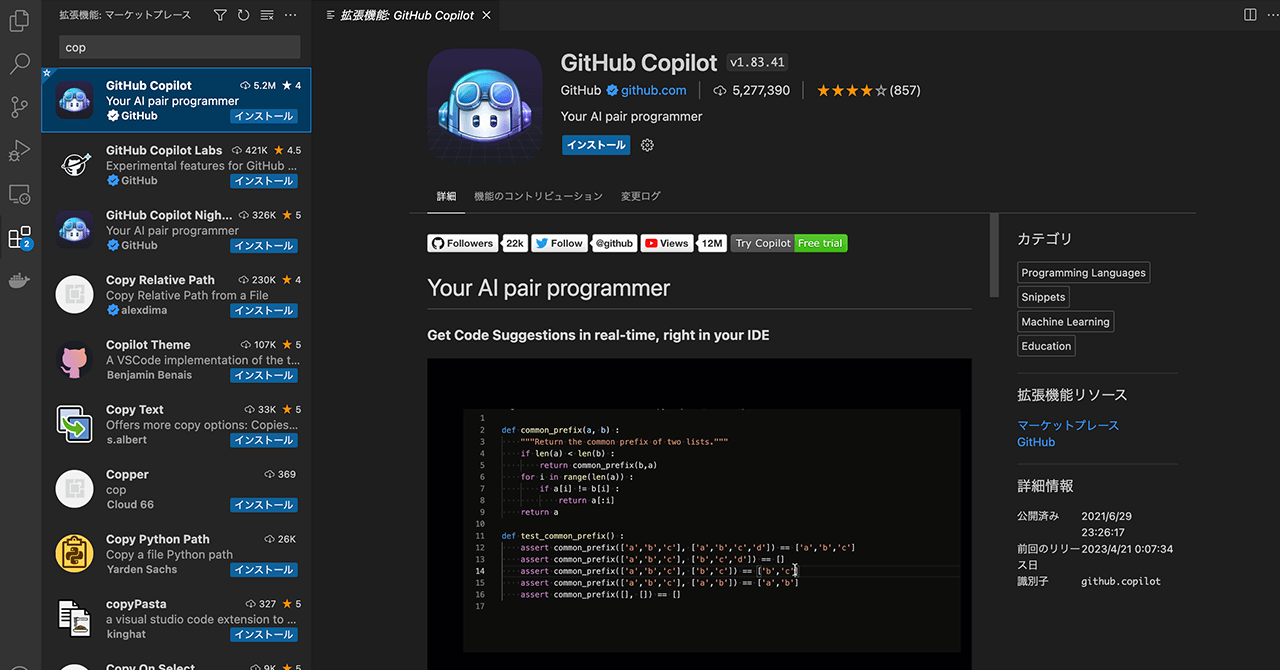Open the Search view in activity bar
This screenshot has width=1280, height=670.
click(20, 64)
